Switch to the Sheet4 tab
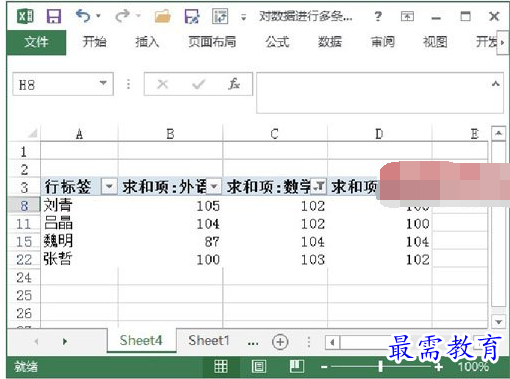The image size is (510, 379). tap(141, 340)
